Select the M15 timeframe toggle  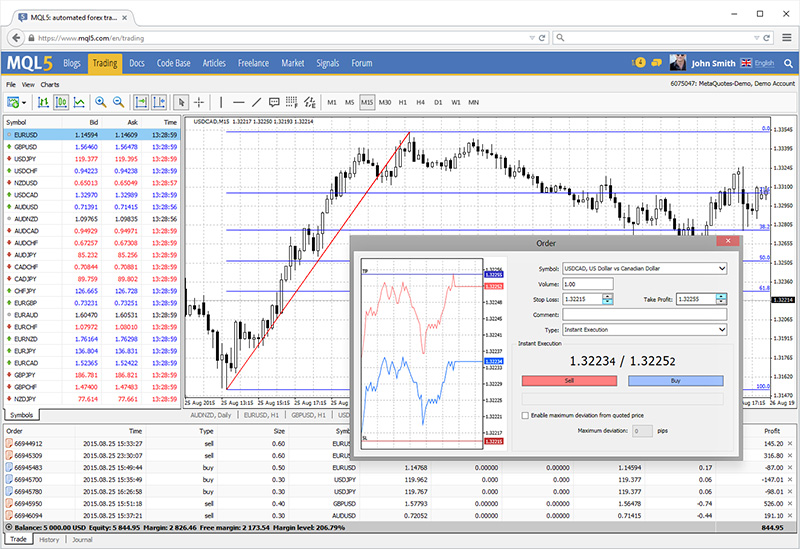tap(367, 102)
